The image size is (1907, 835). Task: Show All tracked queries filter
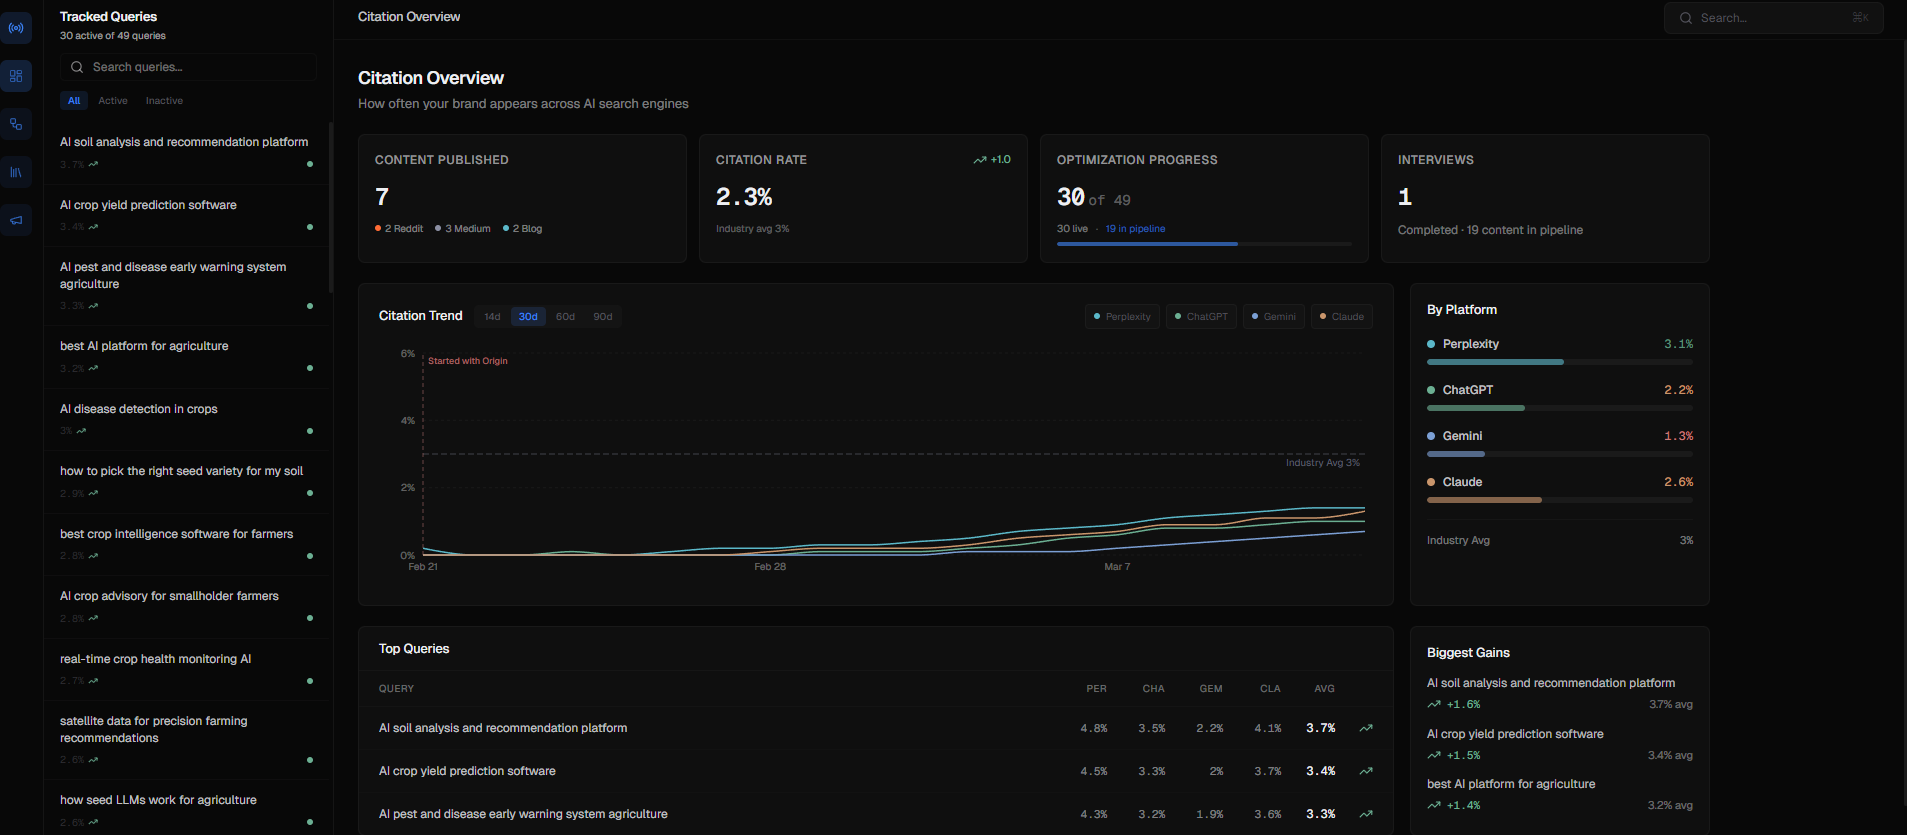coord(74,101)
